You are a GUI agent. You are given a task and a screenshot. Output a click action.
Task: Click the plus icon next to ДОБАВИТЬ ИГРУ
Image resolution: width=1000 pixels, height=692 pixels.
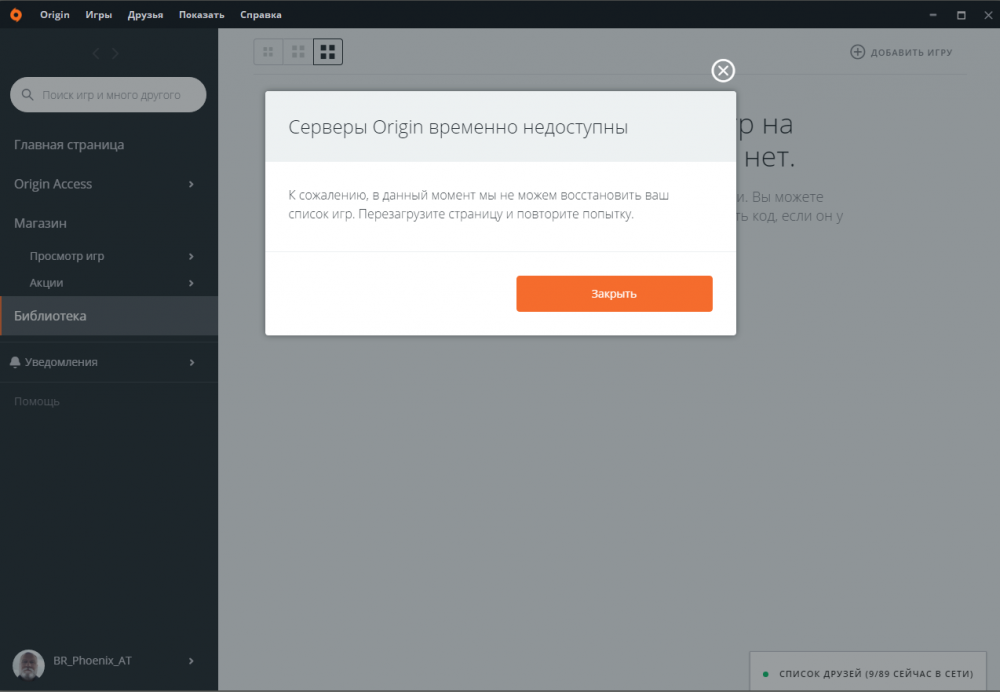point(857,52)
